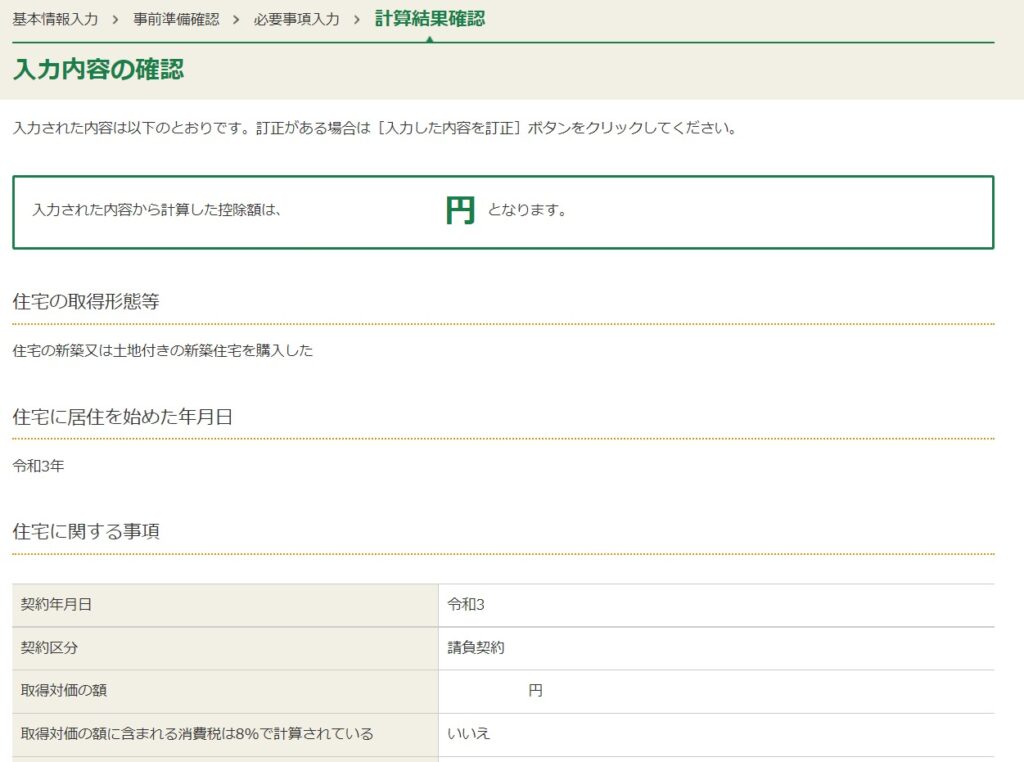Image resolution: width=1024 pixels, height=762 pixels.
Task: Click the 円 value in 取得対価の額 row
Action: point(536,691)
